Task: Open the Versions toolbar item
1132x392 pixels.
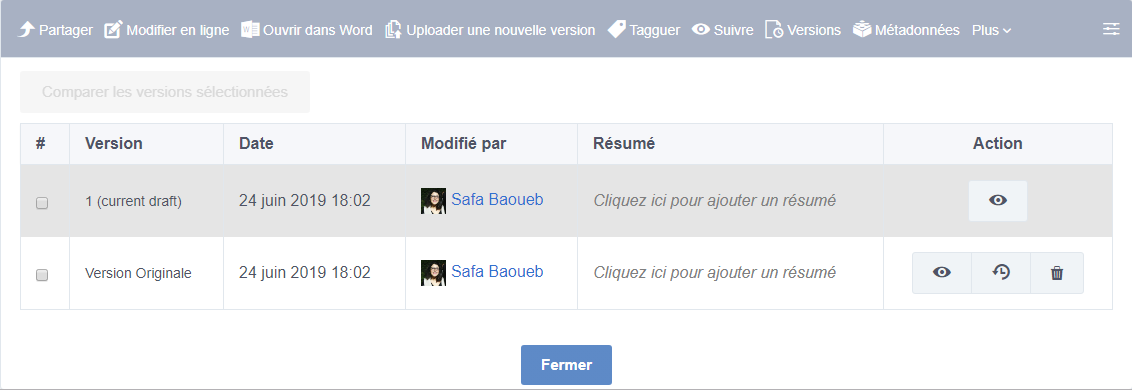Action: pos(803,30)
